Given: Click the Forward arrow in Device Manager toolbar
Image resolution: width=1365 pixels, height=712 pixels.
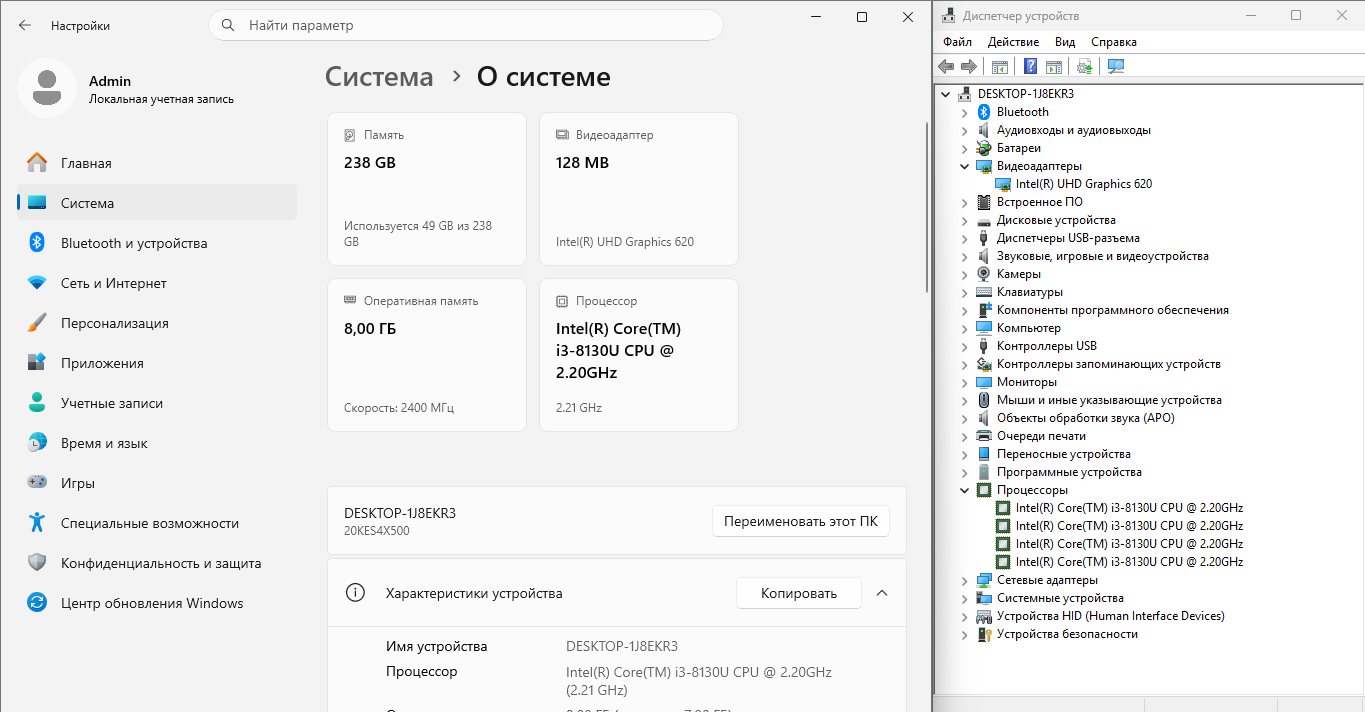Looking at the screenshot, I should (x=968, y=67).
